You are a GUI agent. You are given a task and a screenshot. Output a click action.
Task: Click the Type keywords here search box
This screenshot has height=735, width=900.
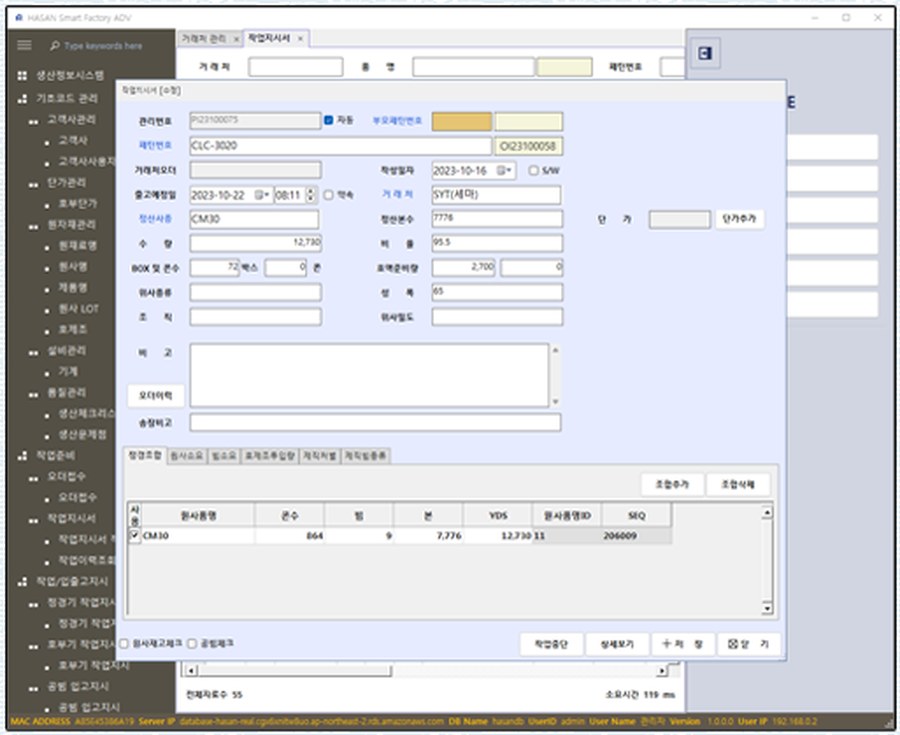(103, 46)
